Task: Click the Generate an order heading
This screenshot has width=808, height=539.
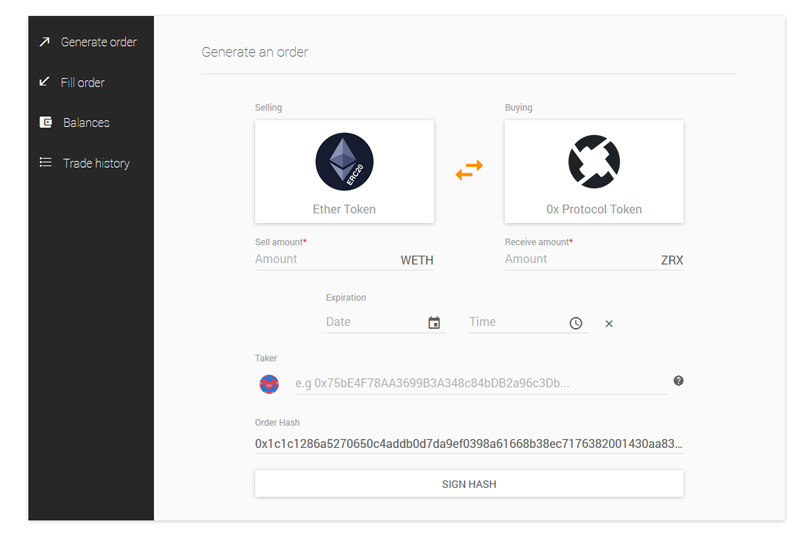Action: pyautogui.click(x=255, y=52)
